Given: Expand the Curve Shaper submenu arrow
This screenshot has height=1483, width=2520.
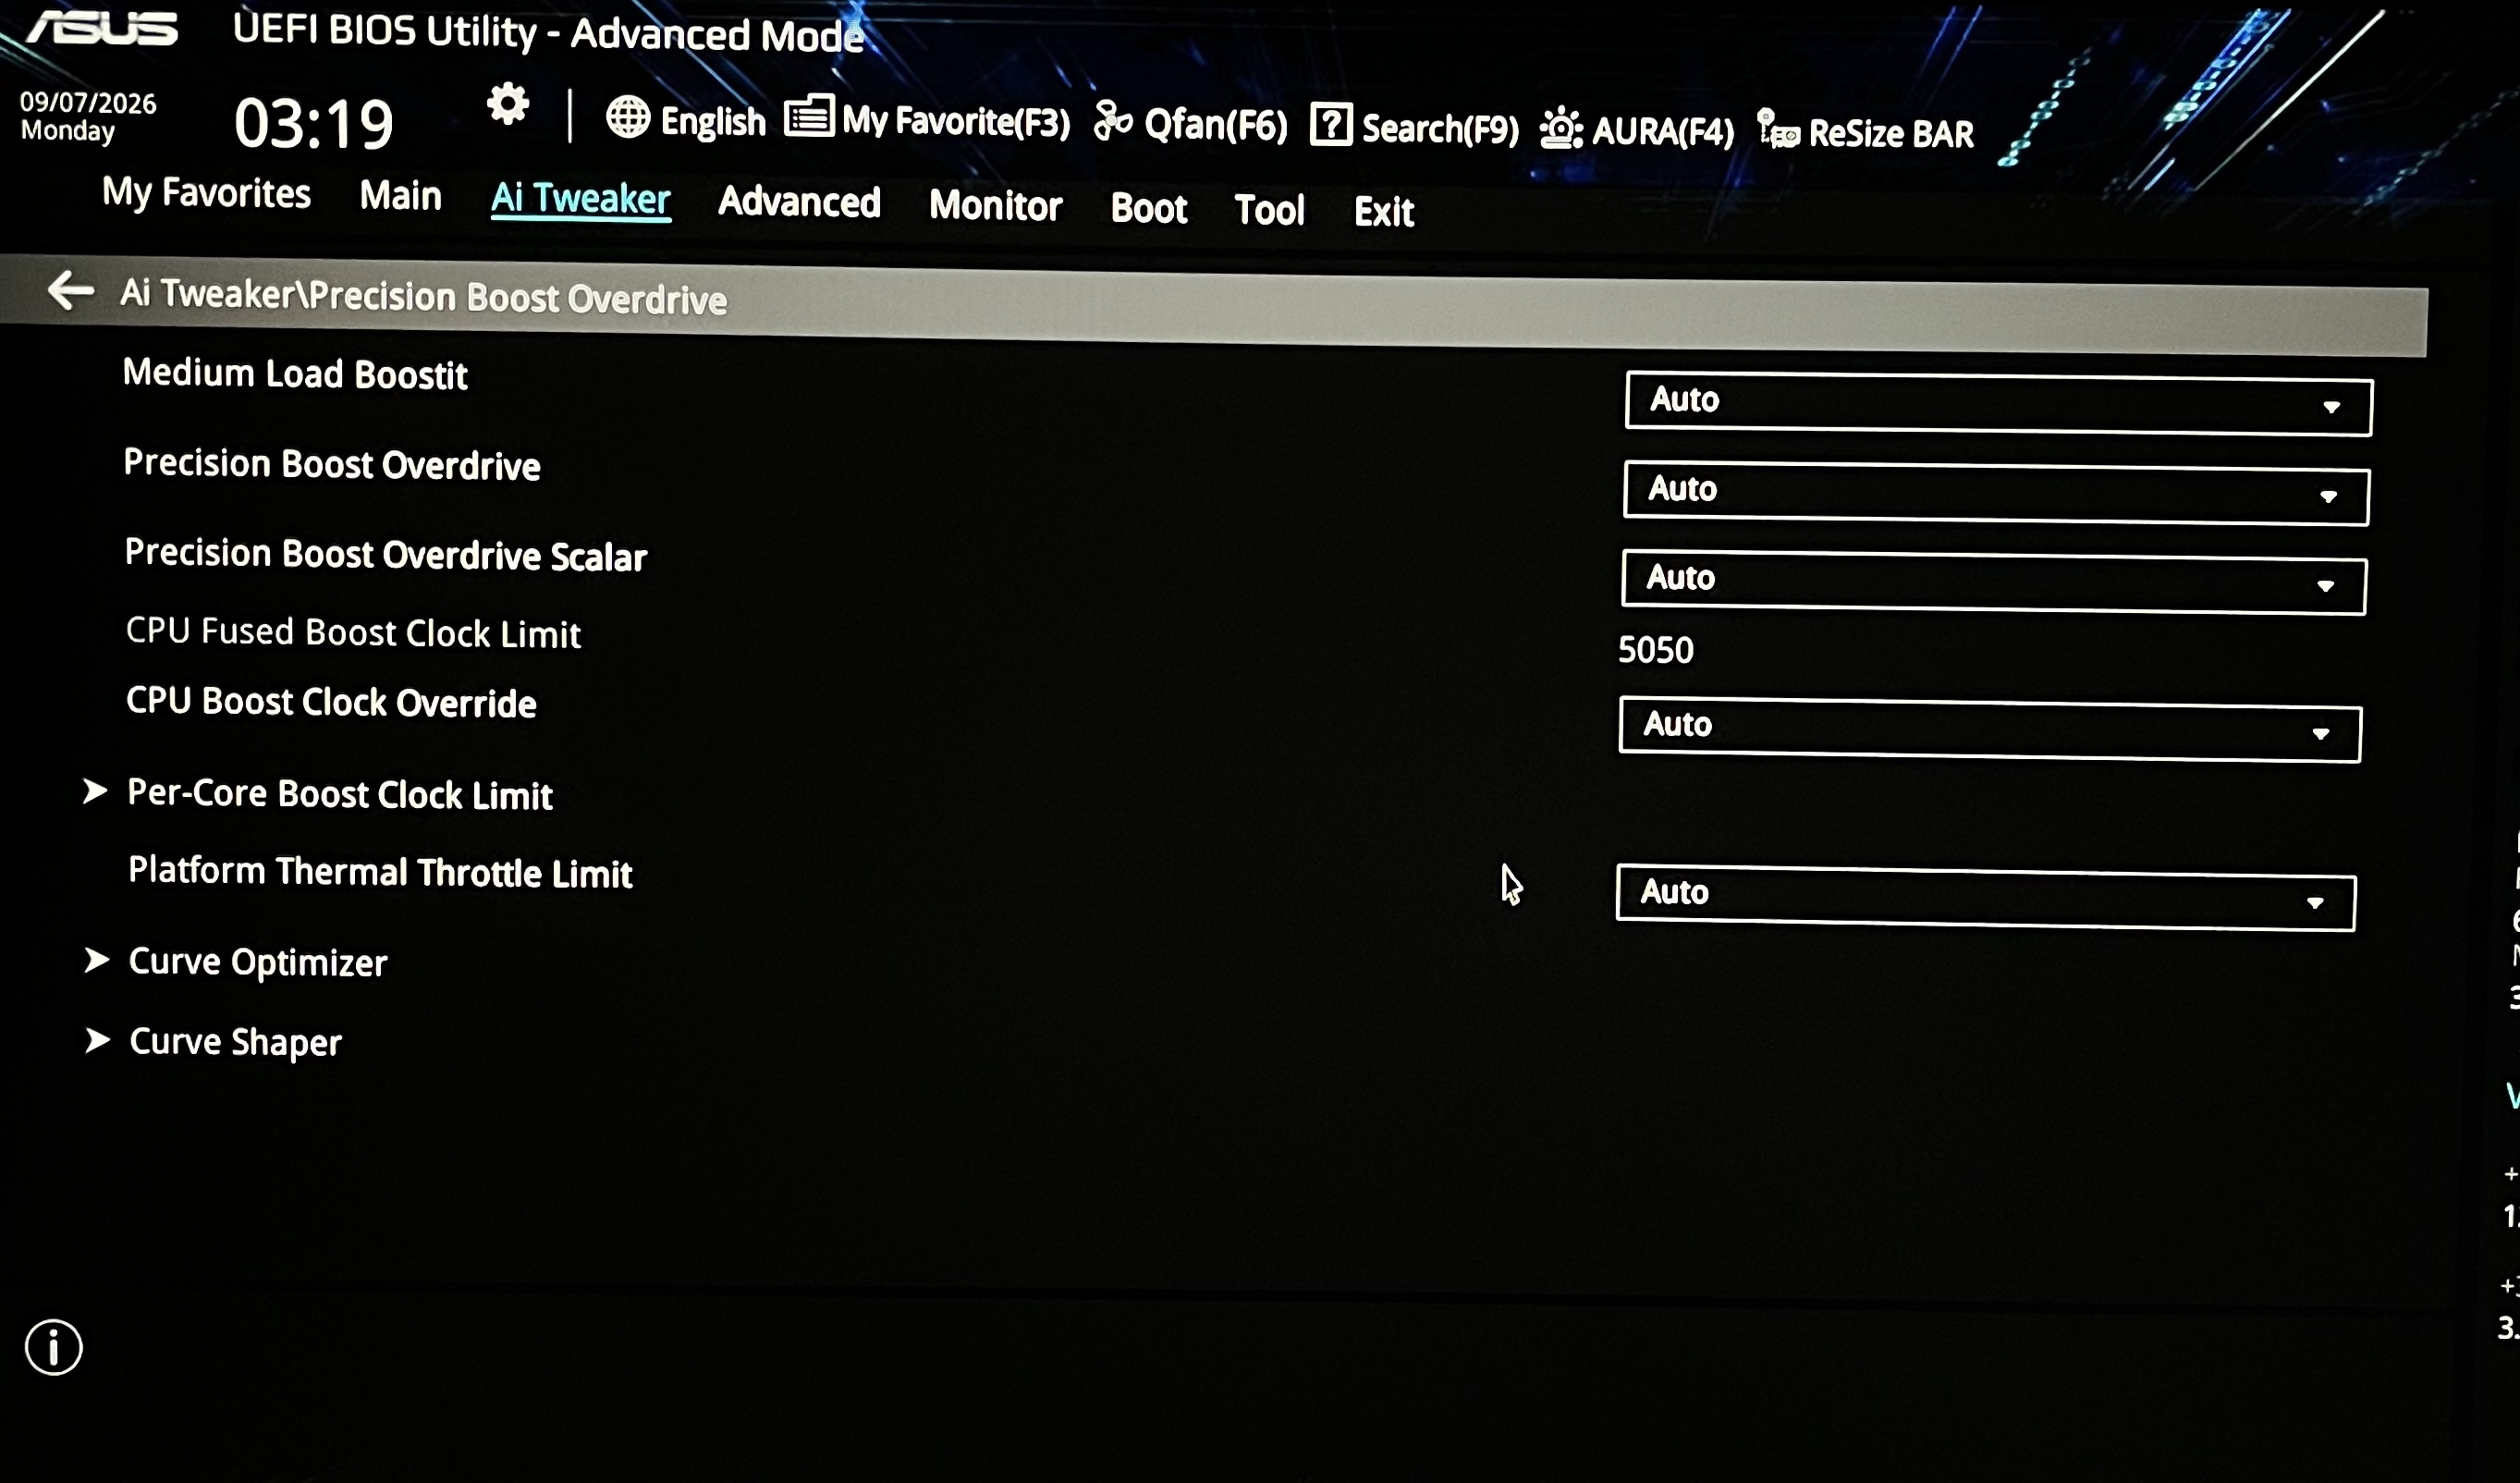Looking at the screenshot, I should pos(98,1040).
